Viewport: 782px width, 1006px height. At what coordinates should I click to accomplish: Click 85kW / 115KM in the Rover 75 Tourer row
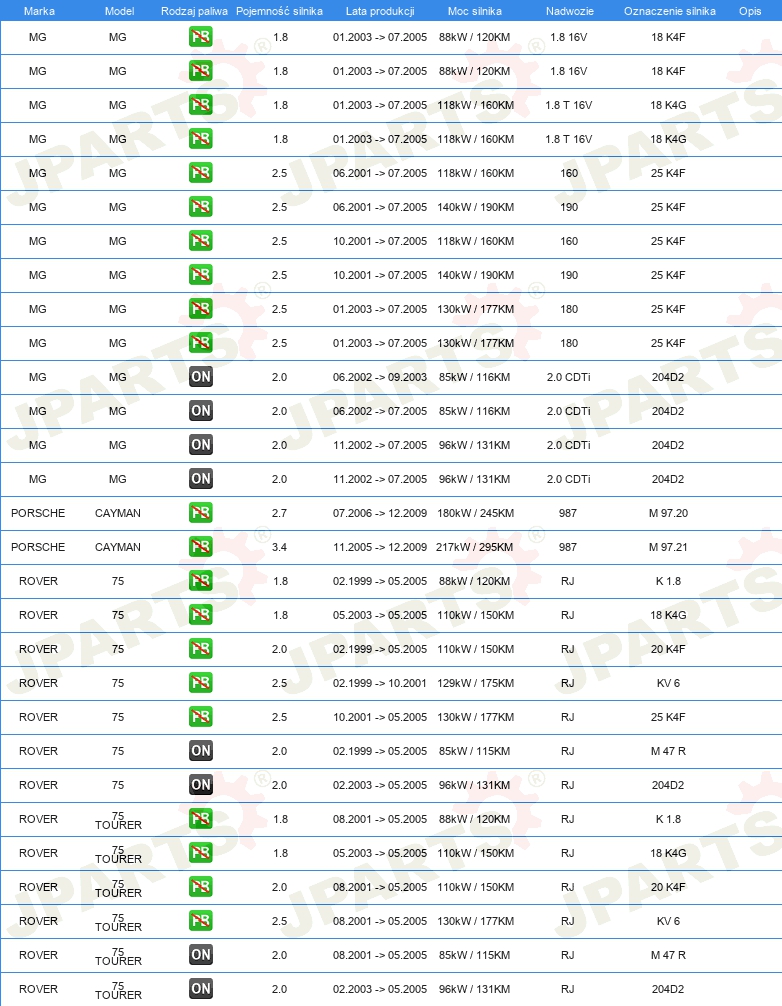475,955
